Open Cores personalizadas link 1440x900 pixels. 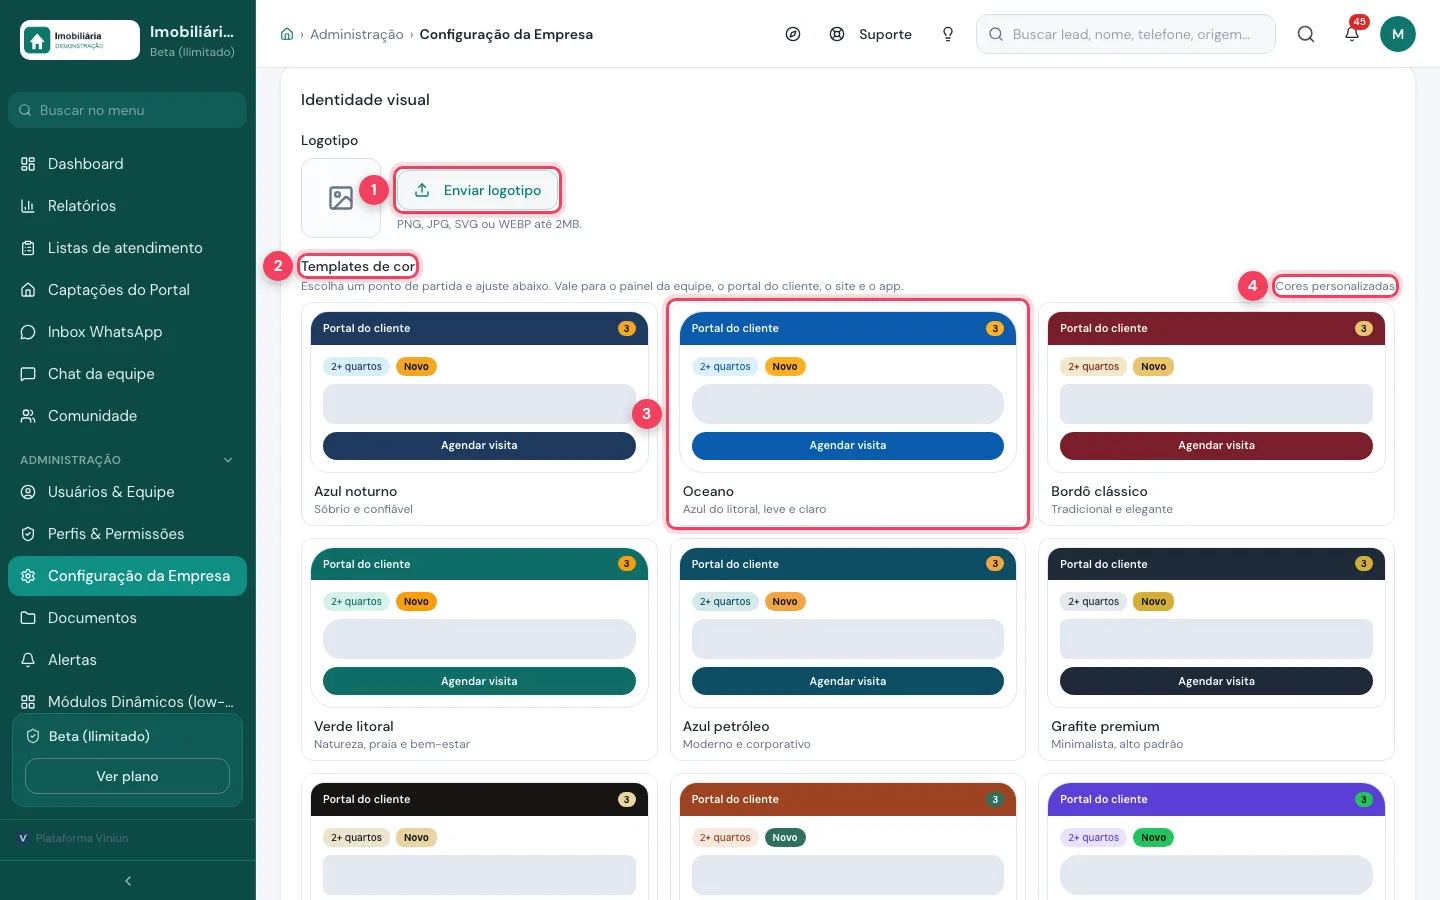(1335, 286)
